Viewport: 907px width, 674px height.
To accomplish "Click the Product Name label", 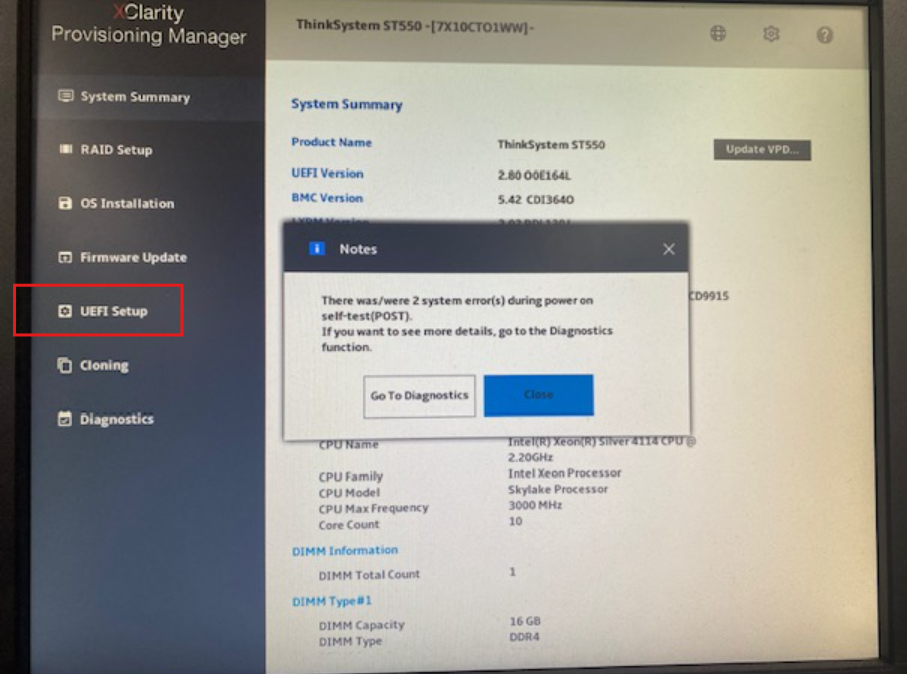I will tap(331, 142).
